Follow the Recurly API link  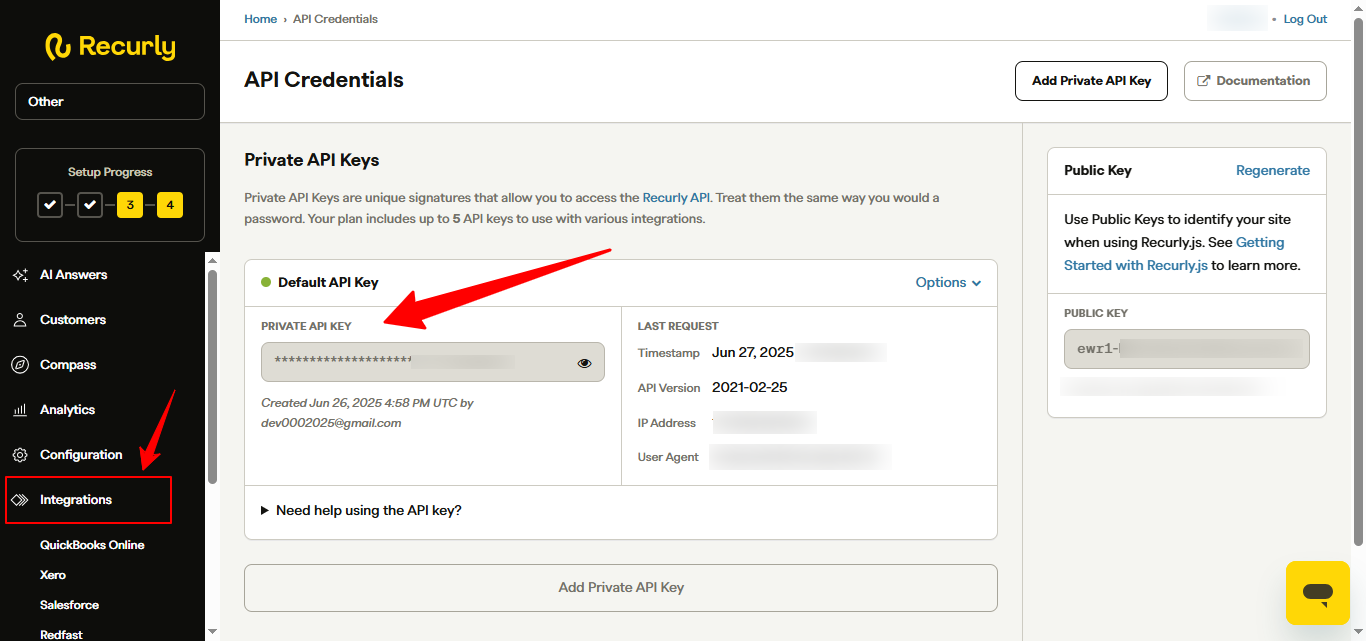point(677,198)
